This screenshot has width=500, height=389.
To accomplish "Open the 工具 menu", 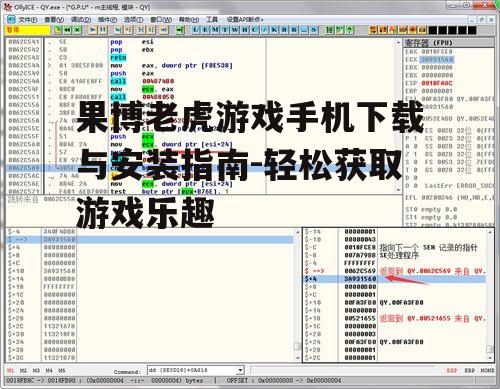I will click(212, 20).
